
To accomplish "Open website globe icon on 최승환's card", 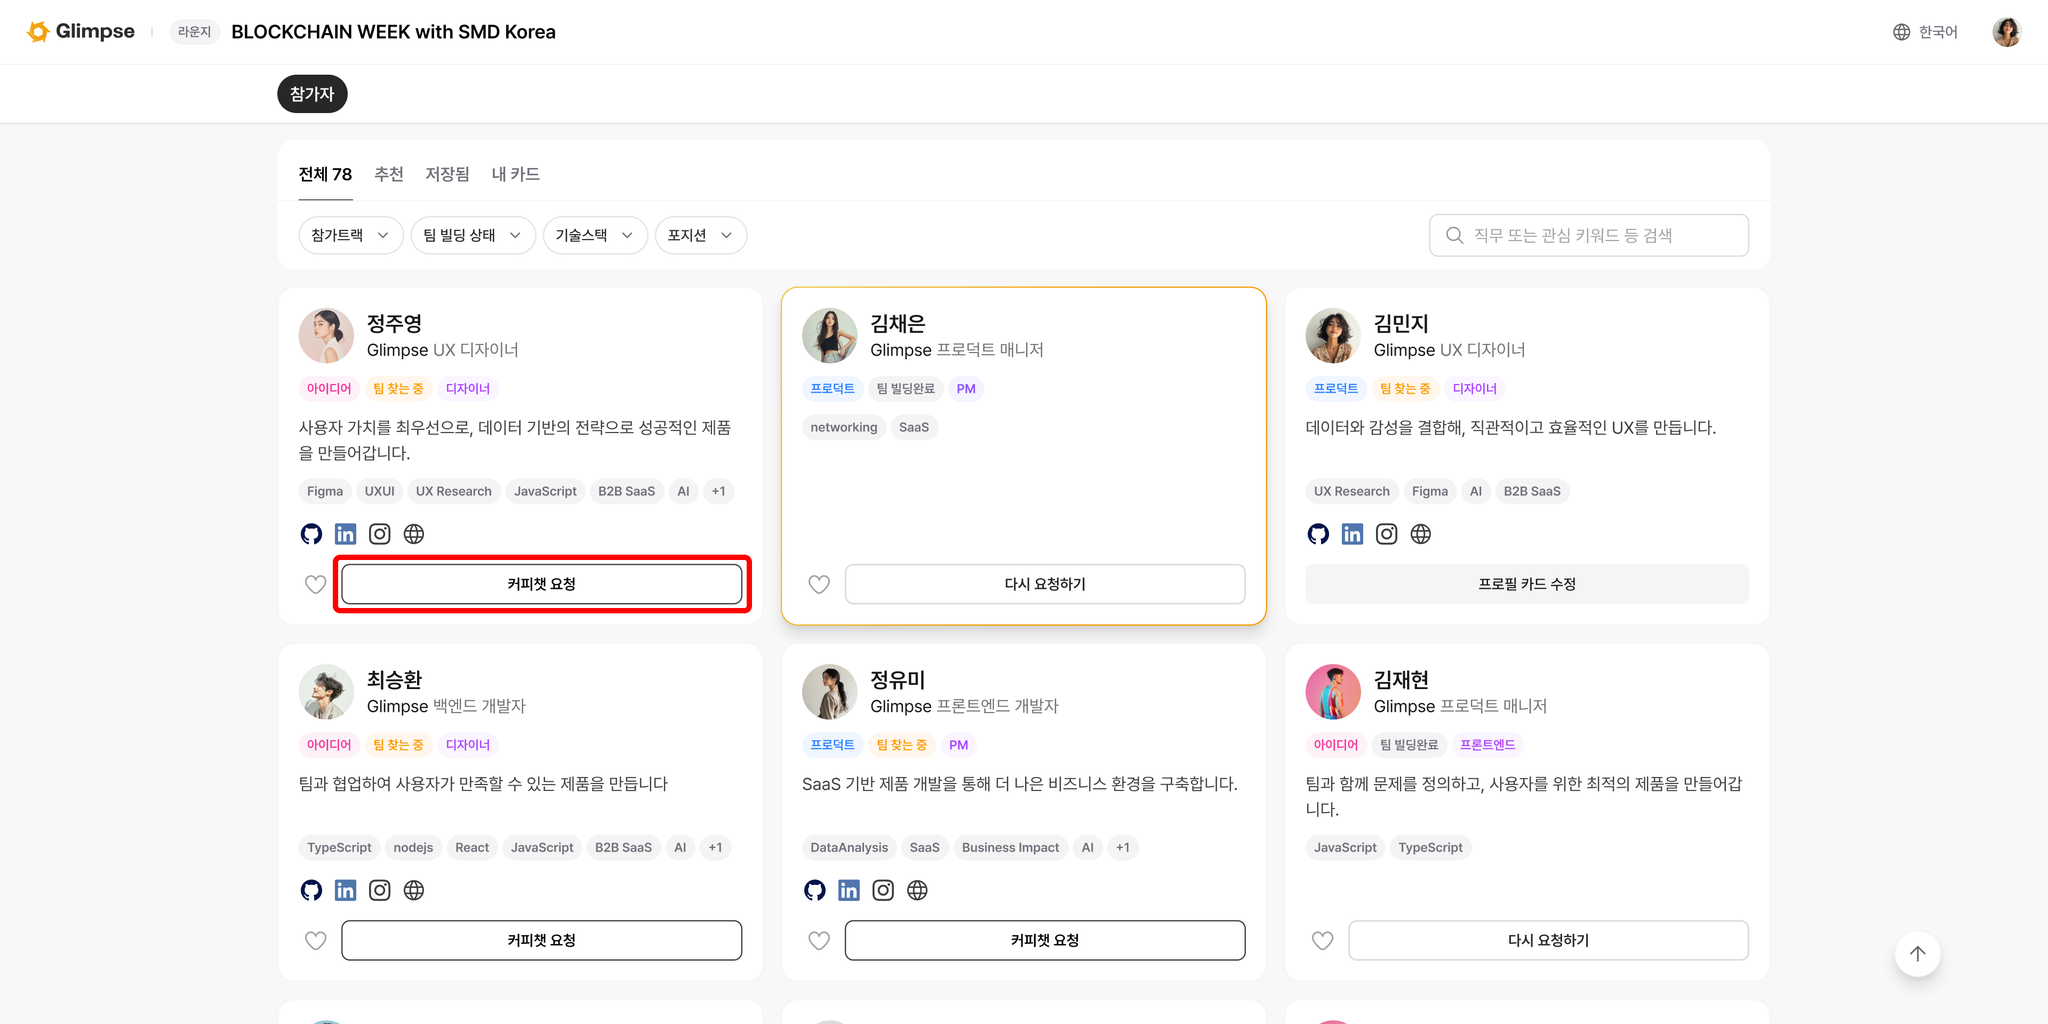I will pos(414,890).
